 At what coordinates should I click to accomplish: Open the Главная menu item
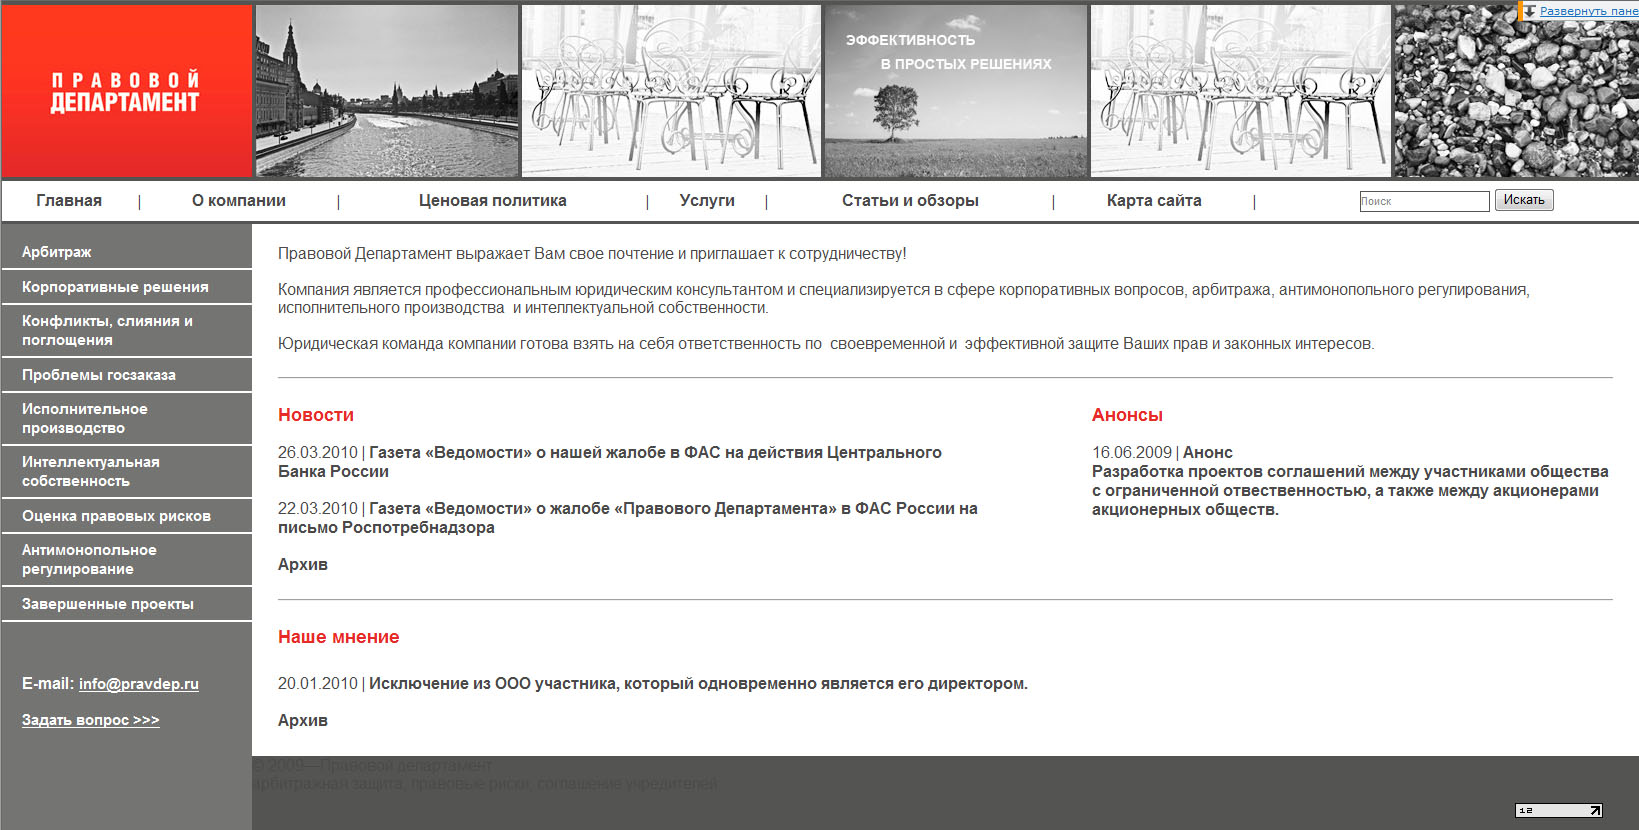click(x=69, y=201)
